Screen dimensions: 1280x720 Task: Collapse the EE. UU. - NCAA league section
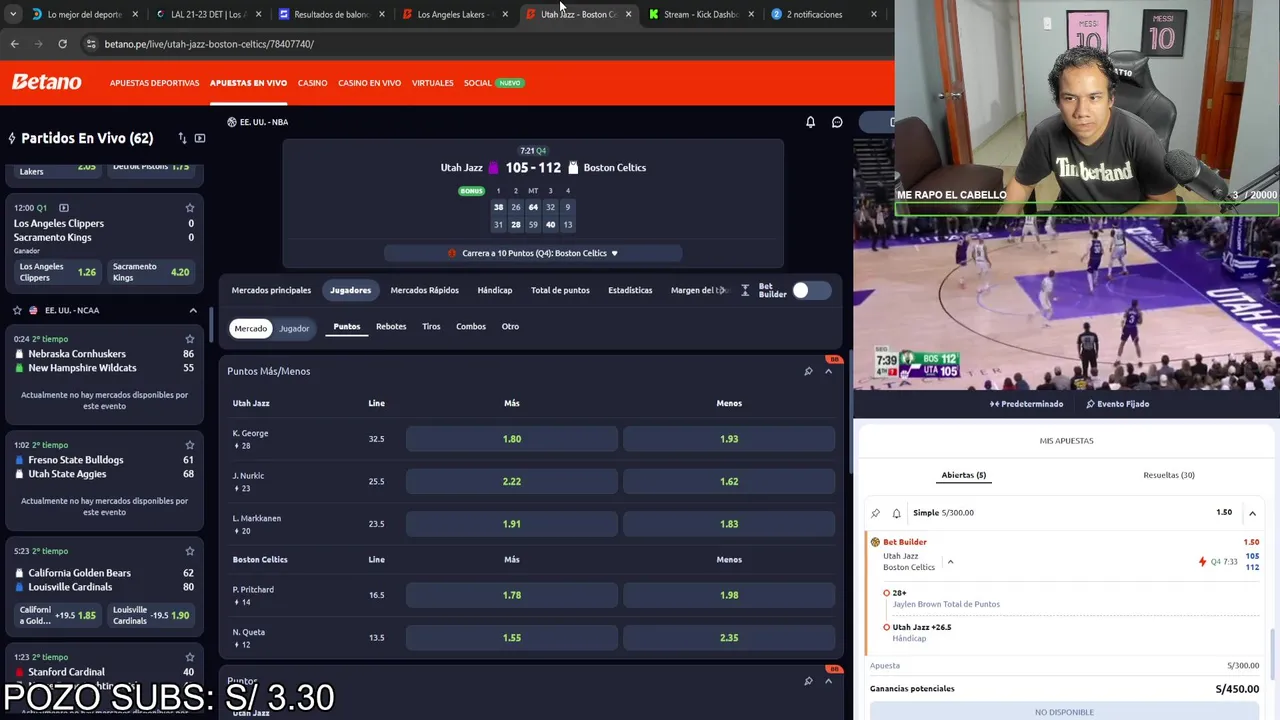[x=193, y=310]
